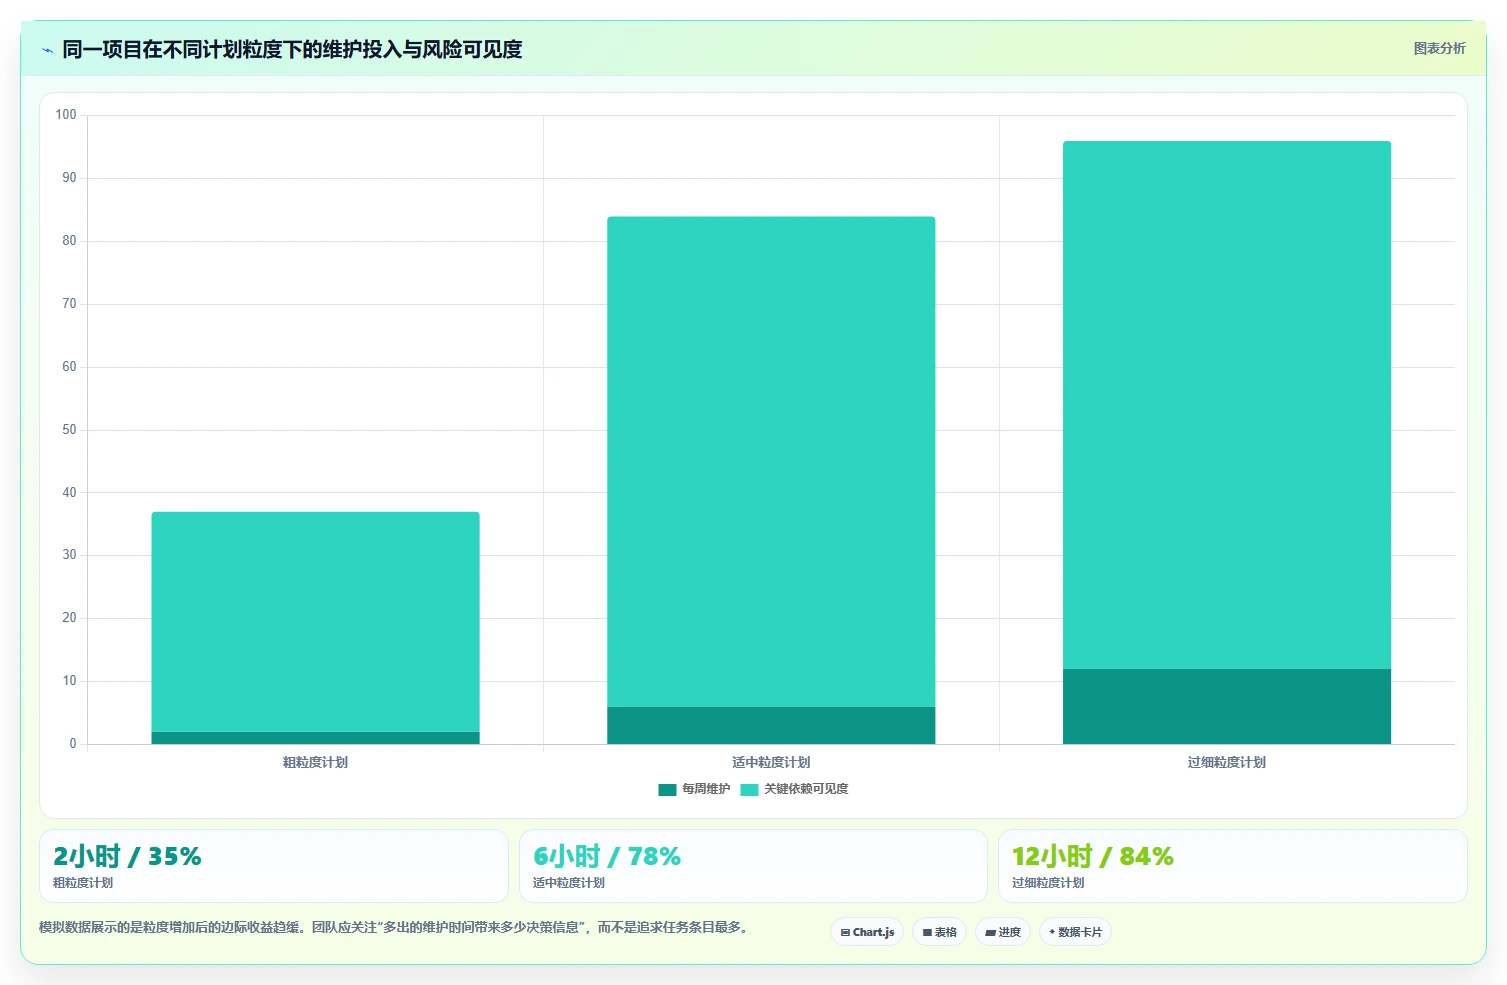Viewport: 1507px width, 985px height.
Task: Select the light teal 粗粒度计划 visibility bar
Action: point(315,622)
